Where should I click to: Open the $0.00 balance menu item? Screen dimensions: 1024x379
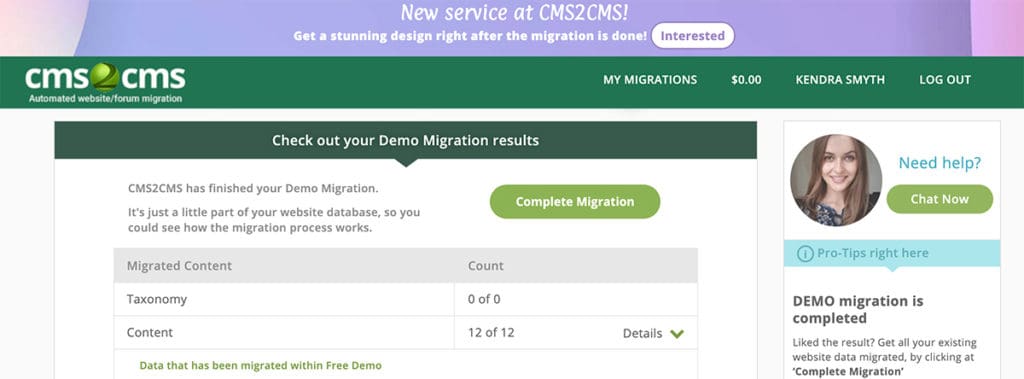point(746,80)
